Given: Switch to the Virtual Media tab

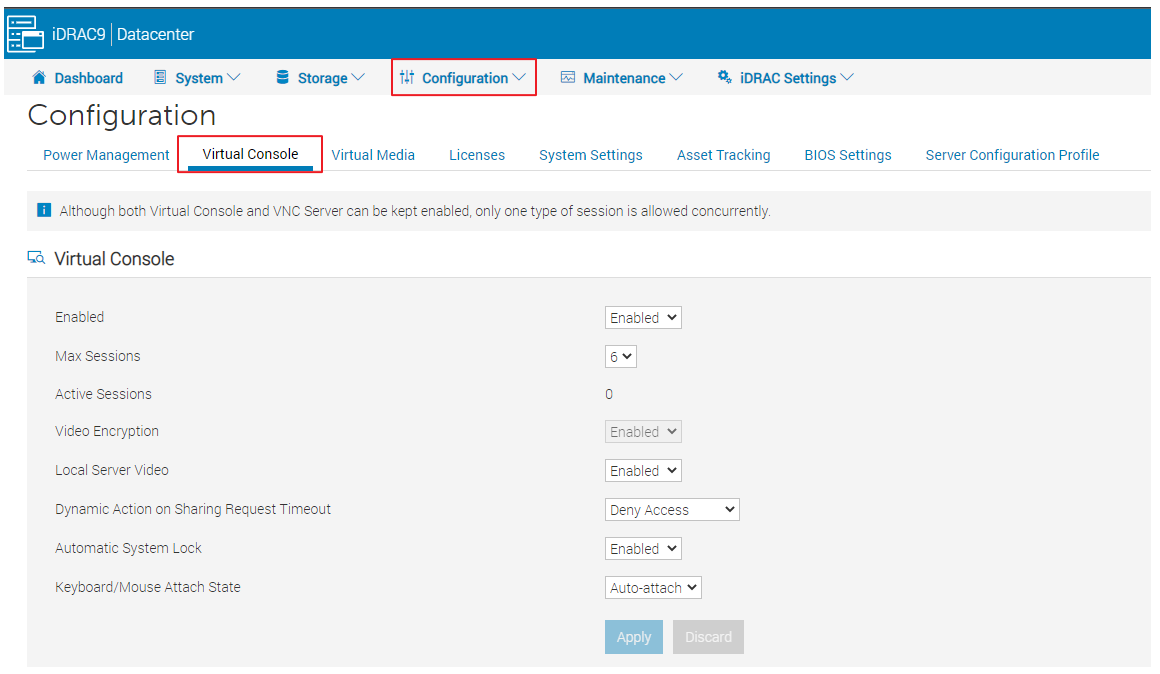Looking at the screenshot, I should (x=373, y=154).
